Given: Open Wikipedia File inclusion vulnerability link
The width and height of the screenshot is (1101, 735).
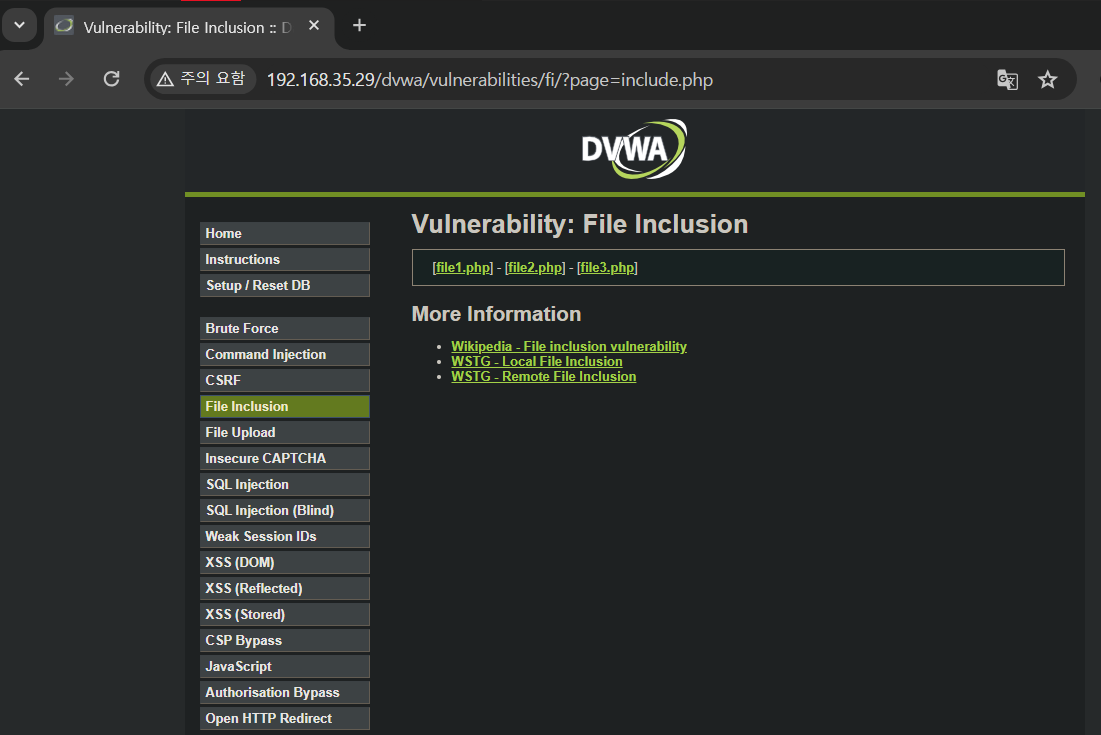Looking at the screenshot, I should (569, 346).
